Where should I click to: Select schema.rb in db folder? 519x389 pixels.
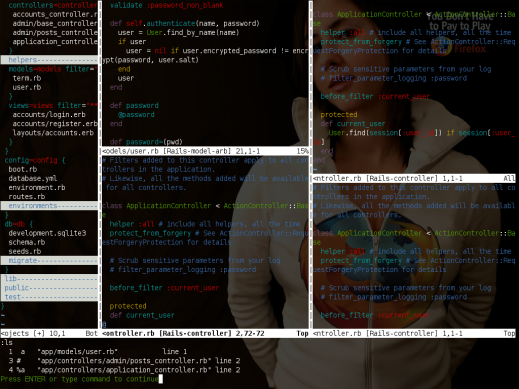pyautogui.click(x=27, y=242)
